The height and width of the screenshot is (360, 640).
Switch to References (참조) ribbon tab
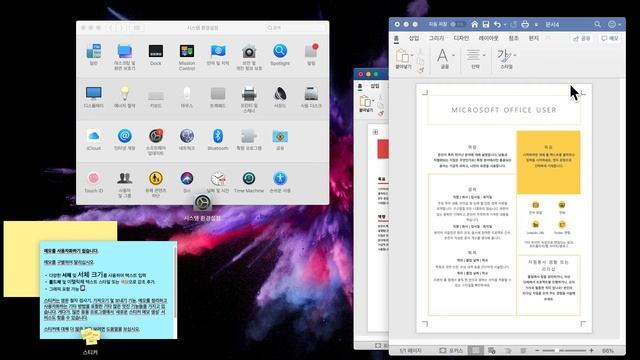click(x=513, y=38)
